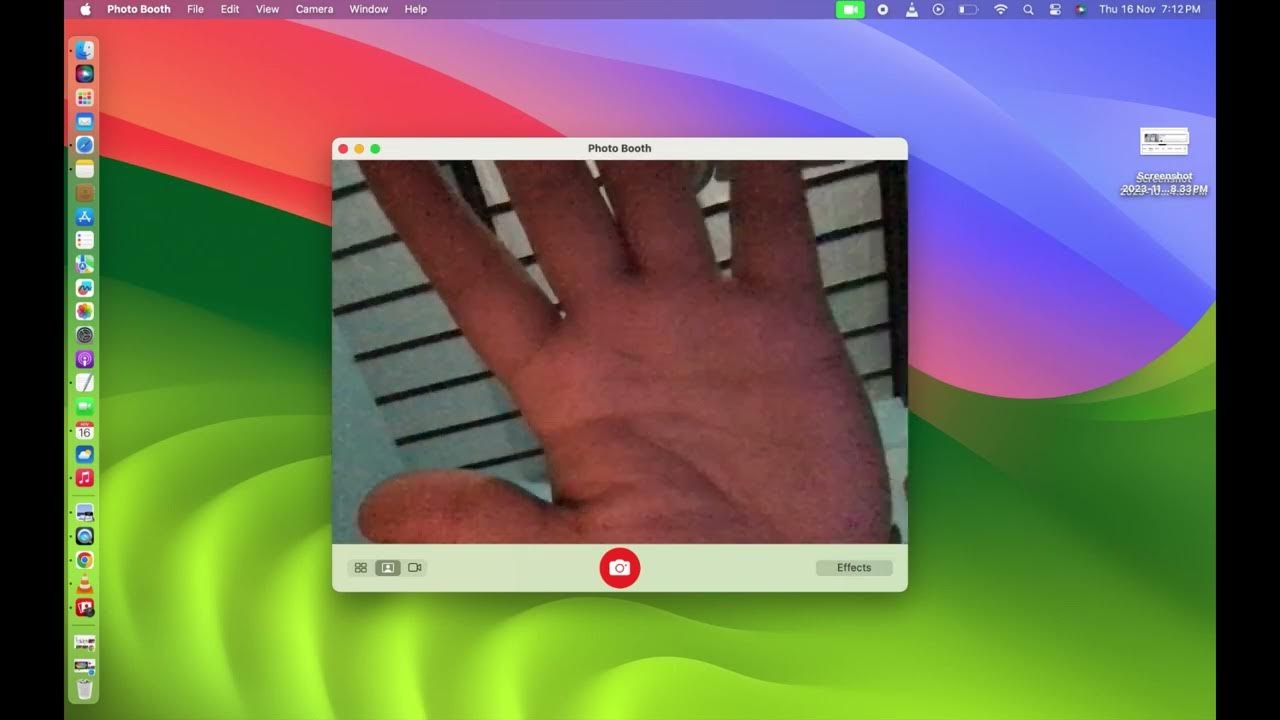The width and height of the screenshot is (1280, 720).
Task: Open the dark round icon below Photos in Dock
Action: 85,335
